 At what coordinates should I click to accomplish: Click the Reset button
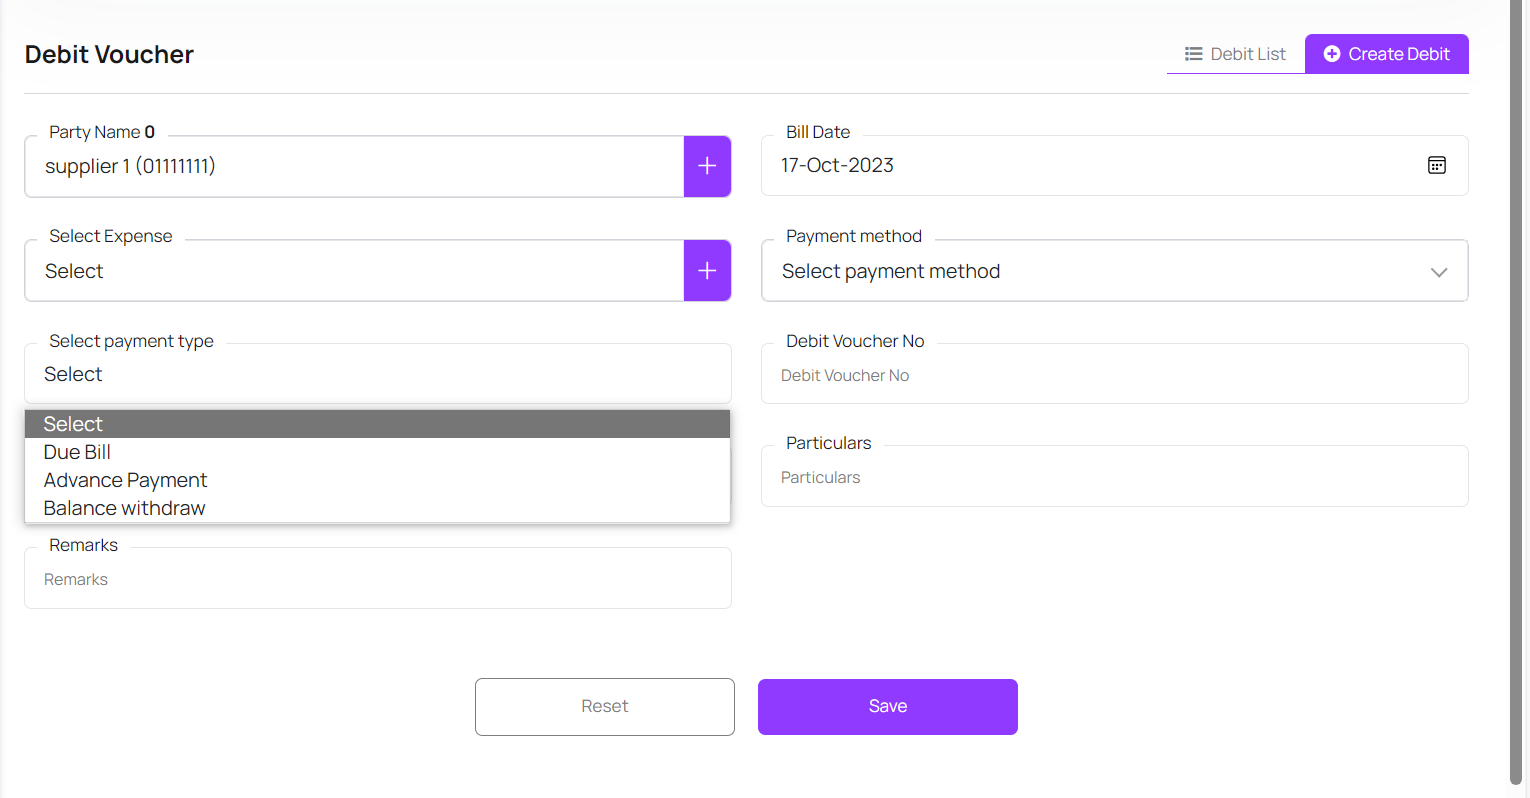click(x=604, y=707)
